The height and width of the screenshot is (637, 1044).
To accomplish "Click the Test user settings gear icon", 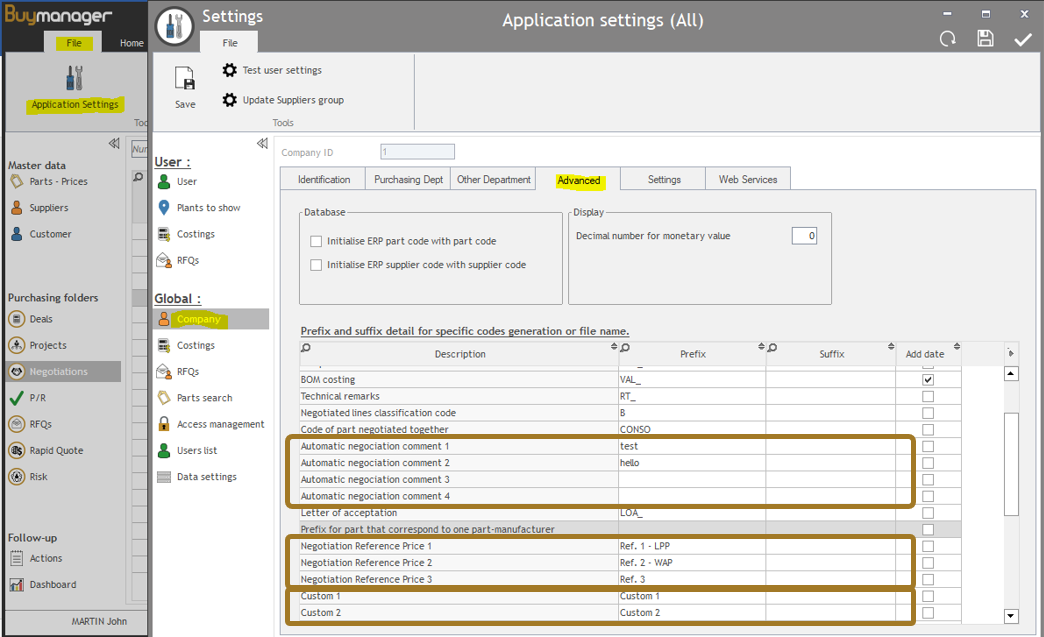I will pyautogui.click(x=230, y=70).
